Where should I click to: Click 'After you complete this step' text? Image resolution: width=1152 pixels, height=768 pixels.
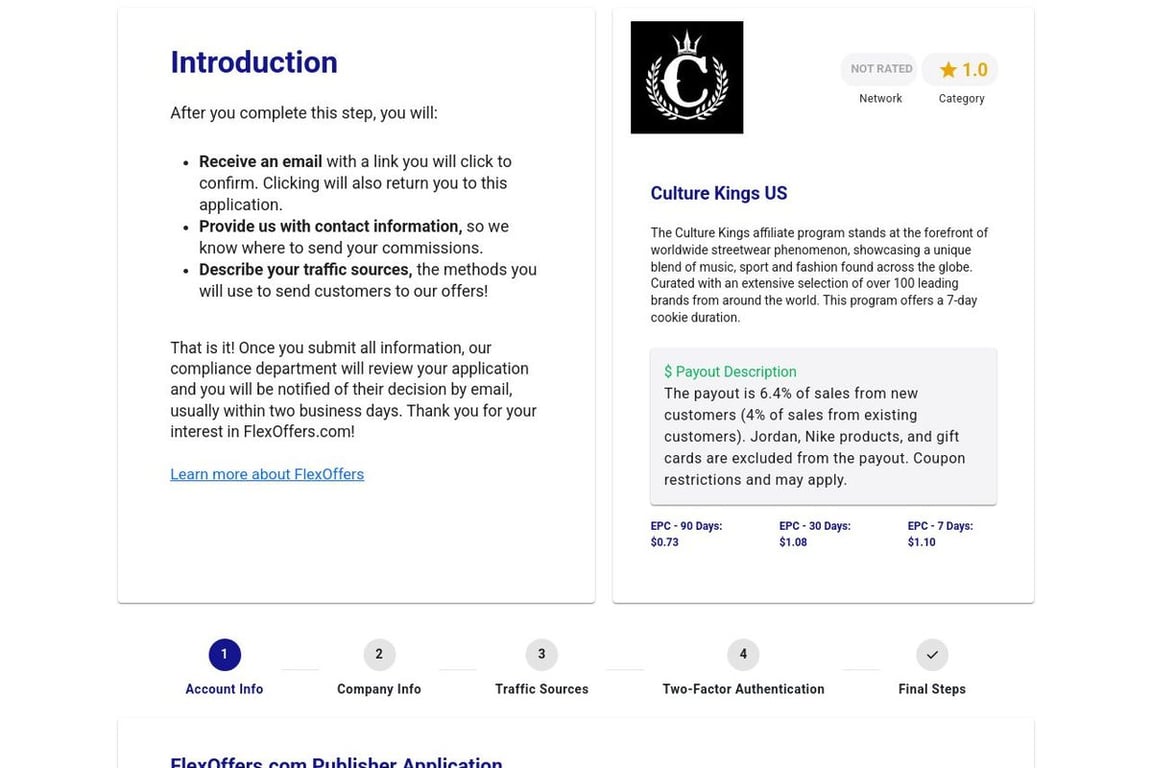303,113
